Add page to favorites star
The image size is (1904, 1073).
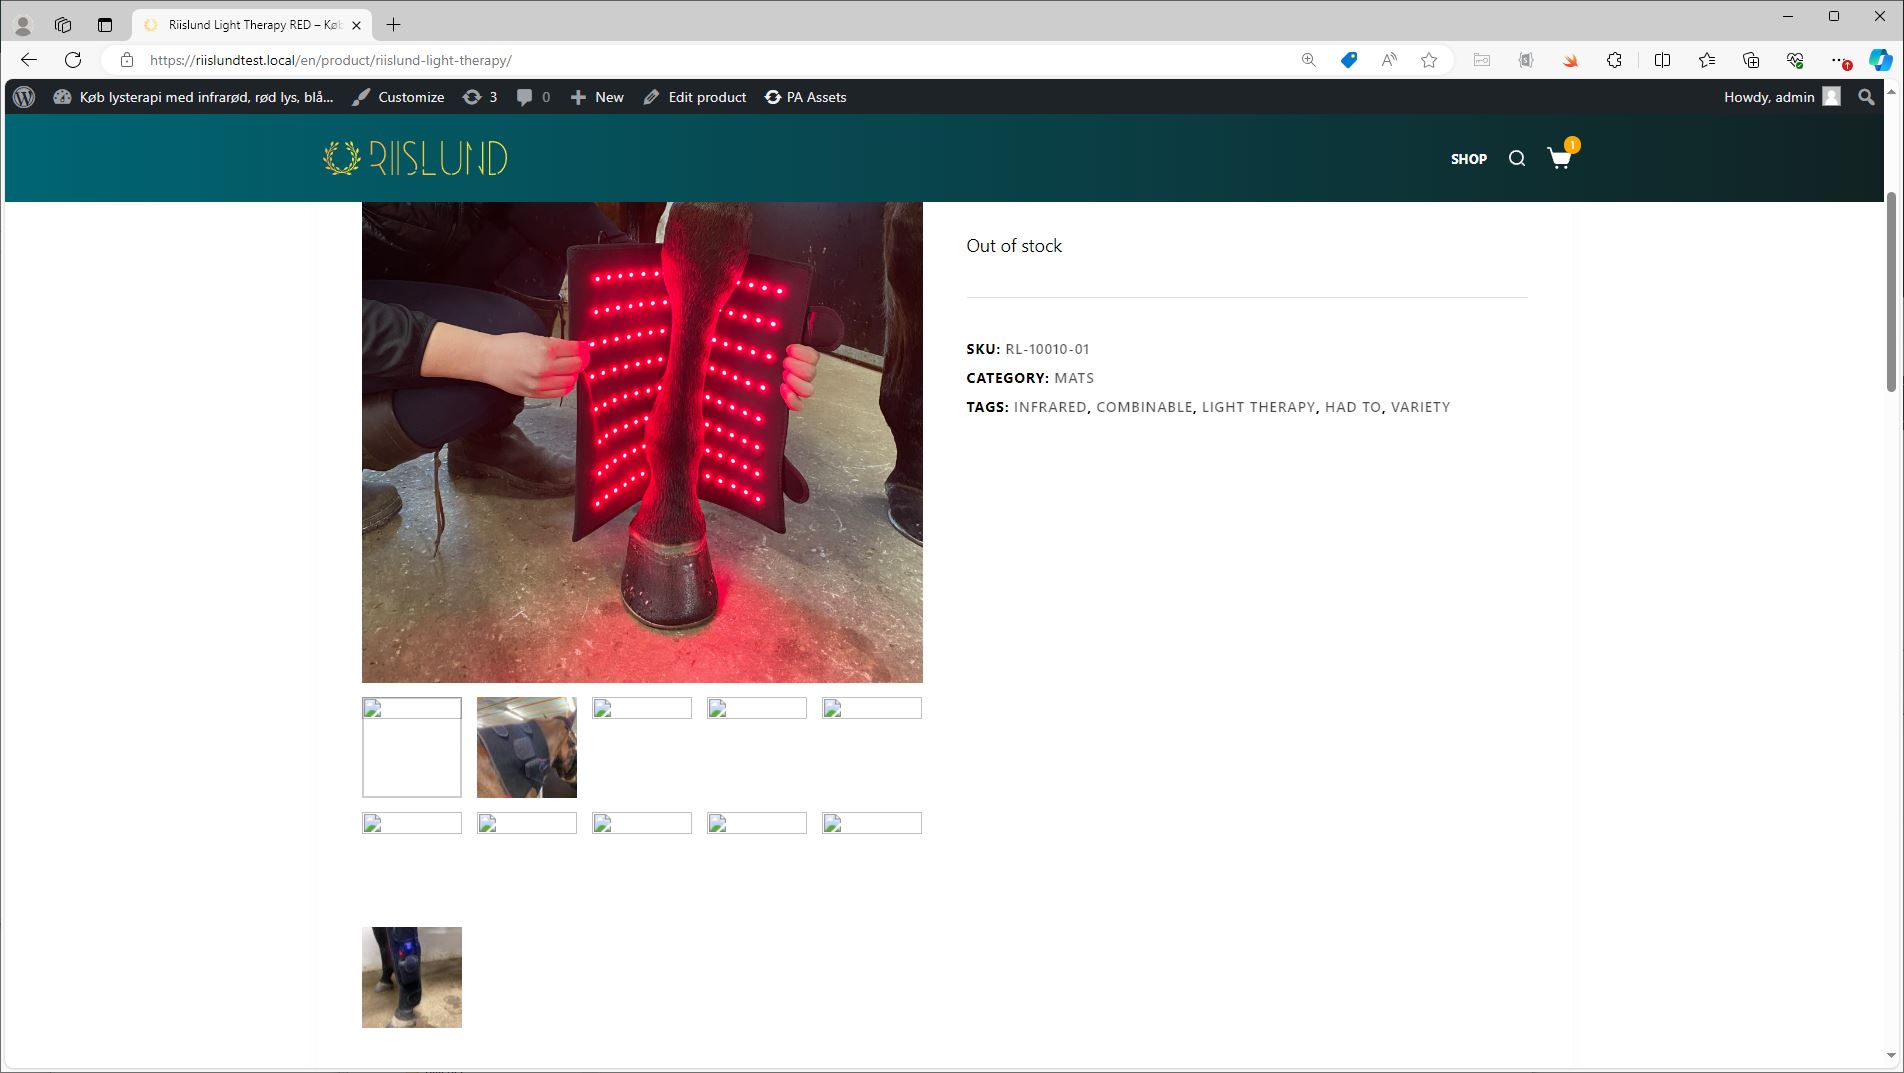pyautogui.click(x=1429, y=60)
